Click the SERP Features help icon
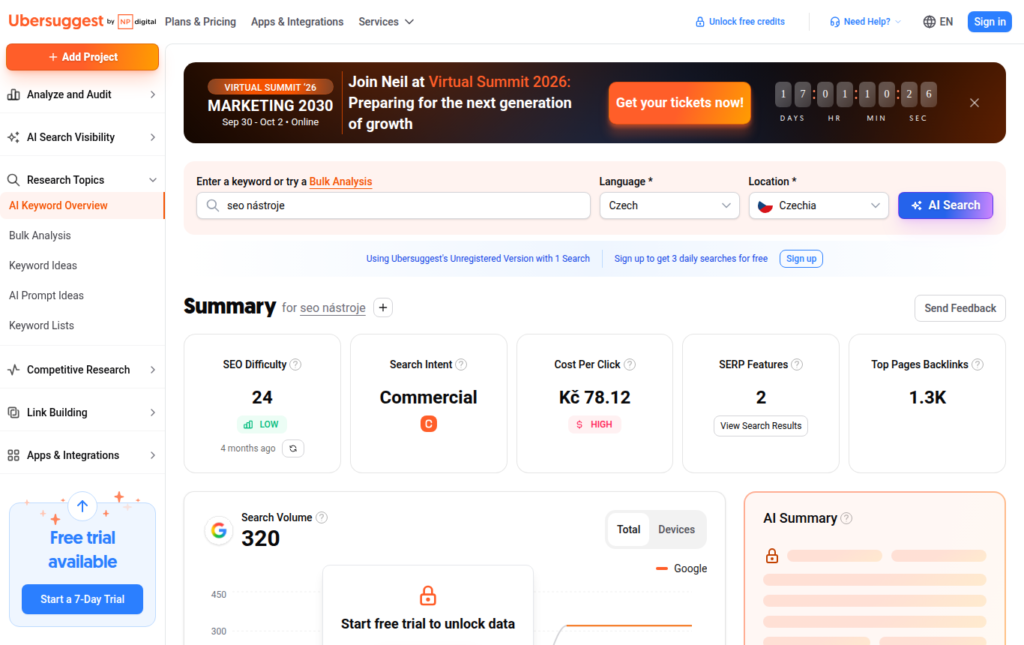The width and height of the screenshot is (1024, 645). point(797,364)
